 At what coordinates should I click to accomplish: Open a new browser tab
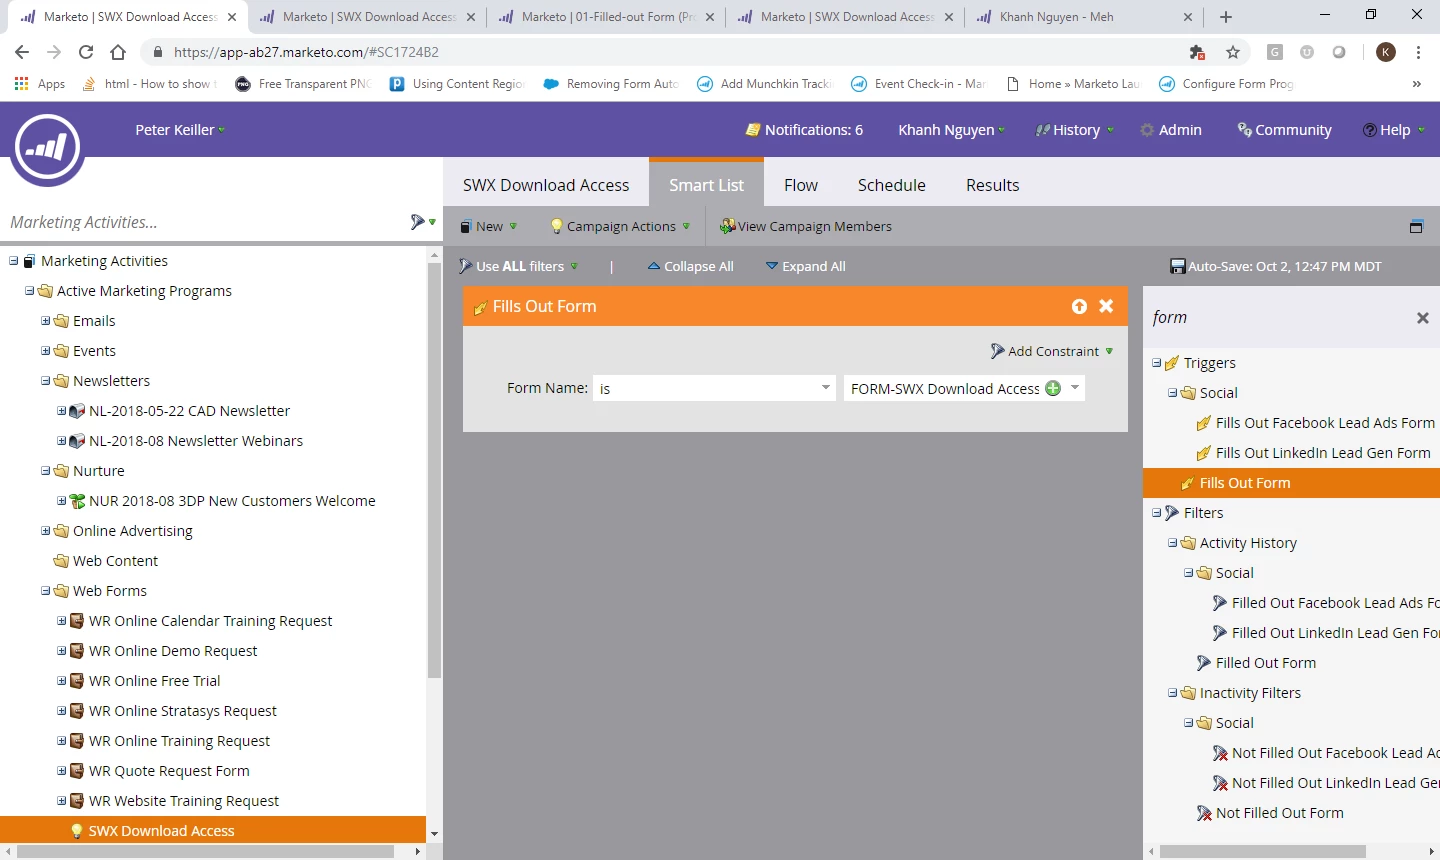point(1226,17)
